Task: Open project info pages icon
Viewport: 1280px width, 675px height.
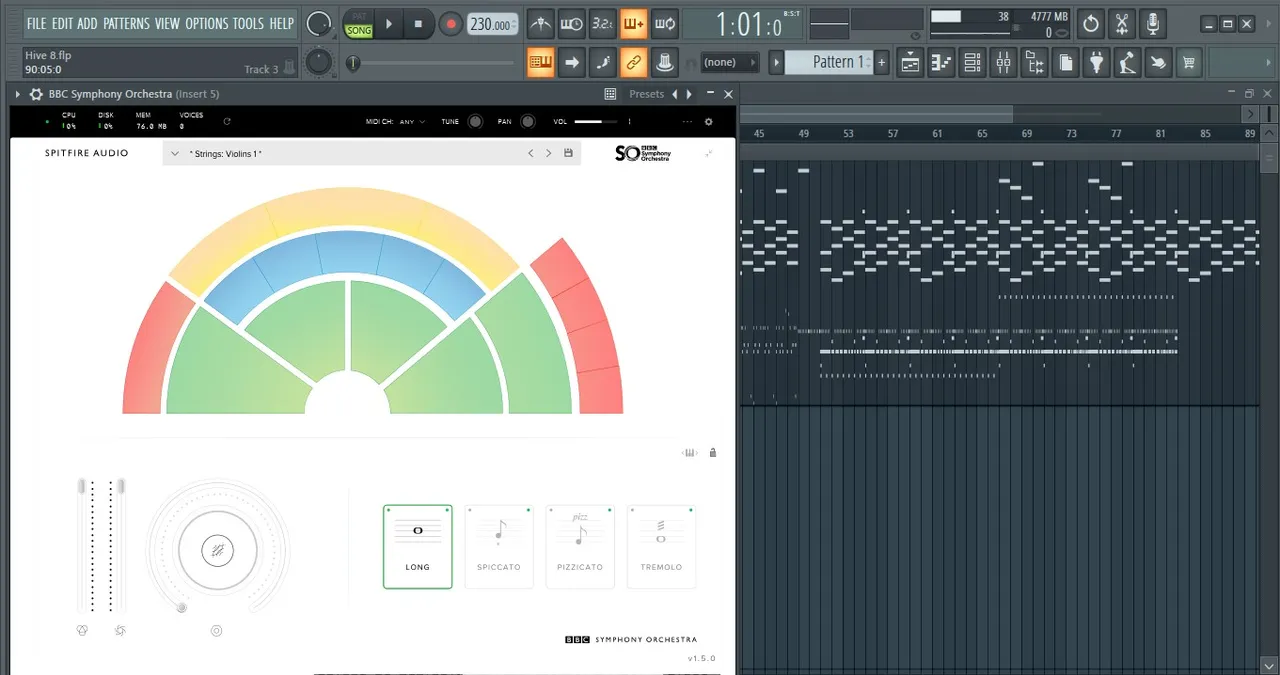Action: point(1066,62)
